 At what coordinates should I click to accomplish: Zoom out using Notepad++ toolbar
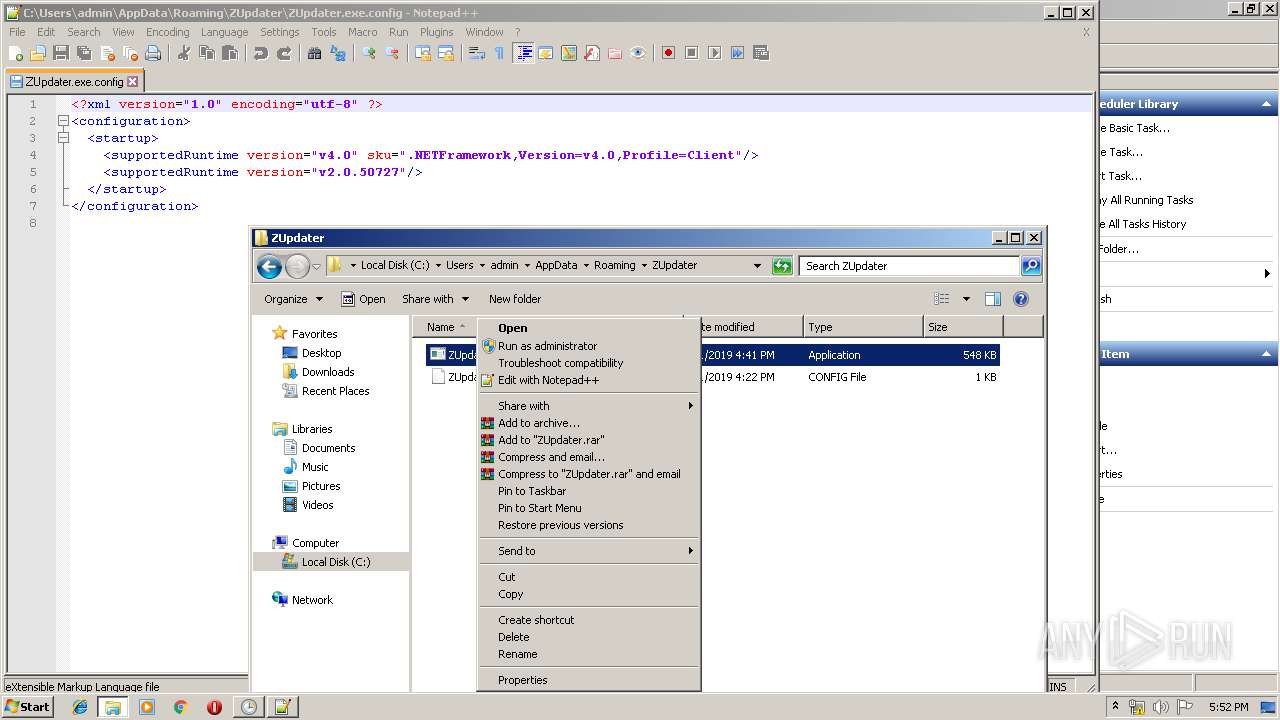coord(391,53)
